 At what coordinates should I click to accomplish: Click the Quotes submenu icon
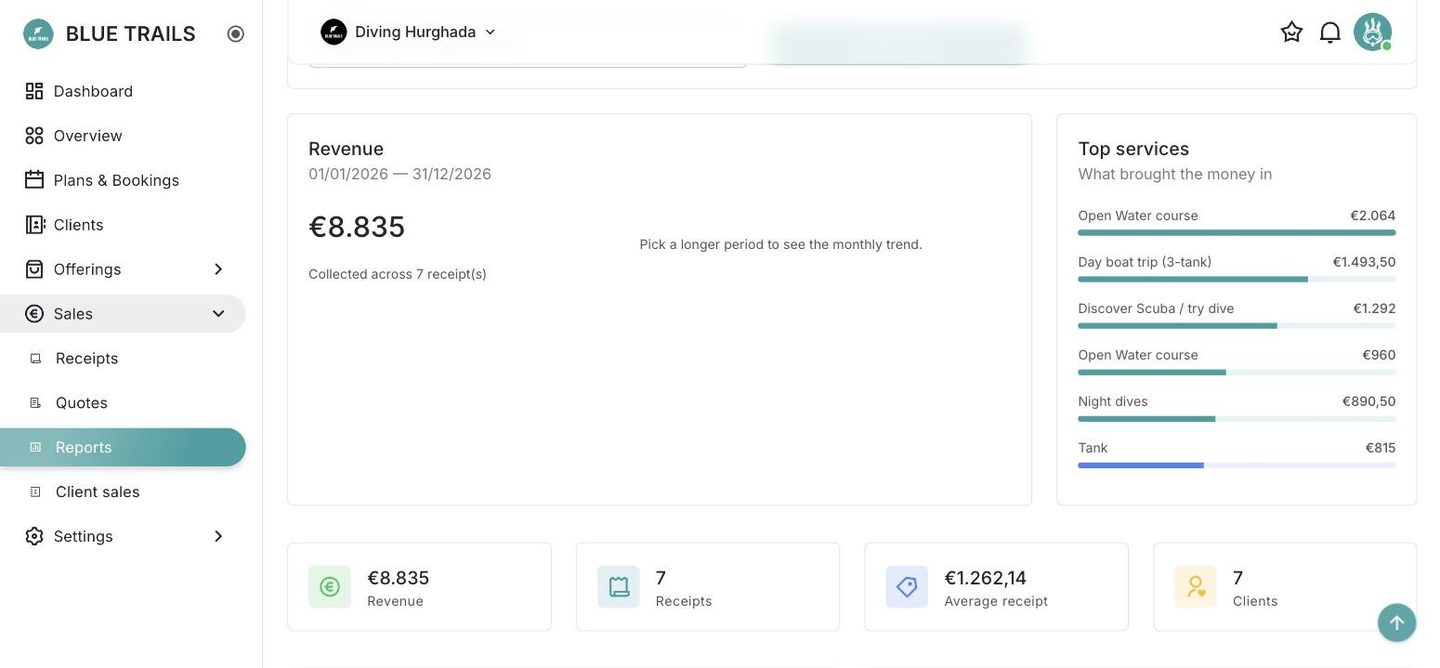(x=35, y=402)
